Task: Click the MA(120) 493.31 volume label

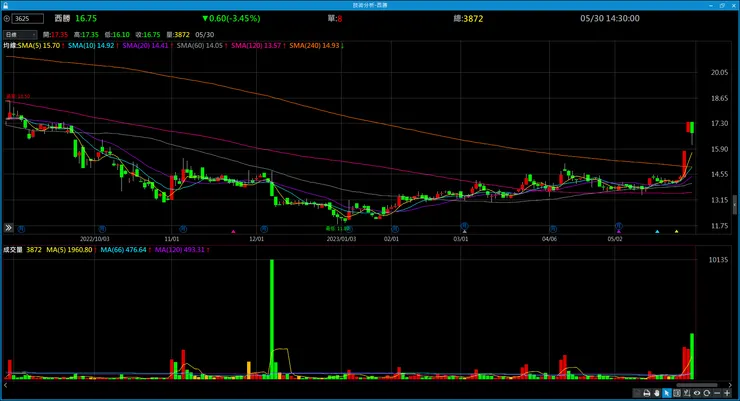Action: click(x=180, y=250)
